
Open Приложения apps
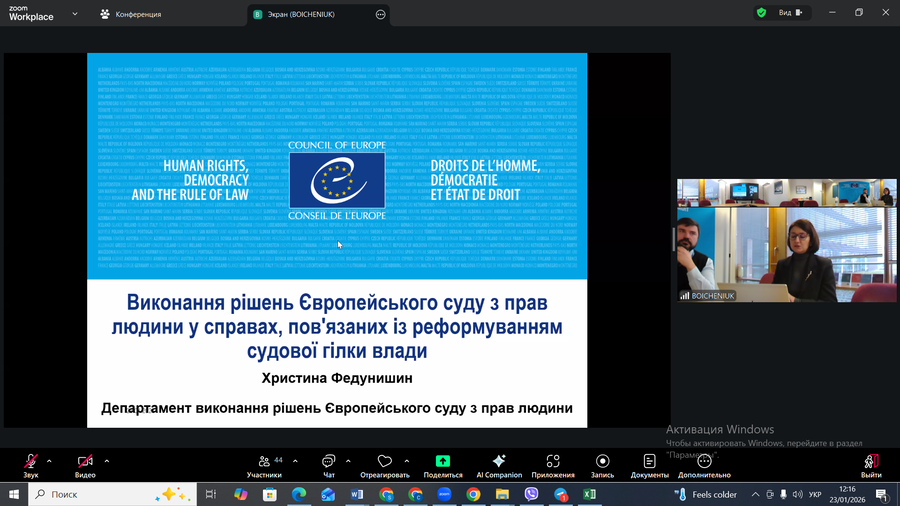[x=553, y=462]
